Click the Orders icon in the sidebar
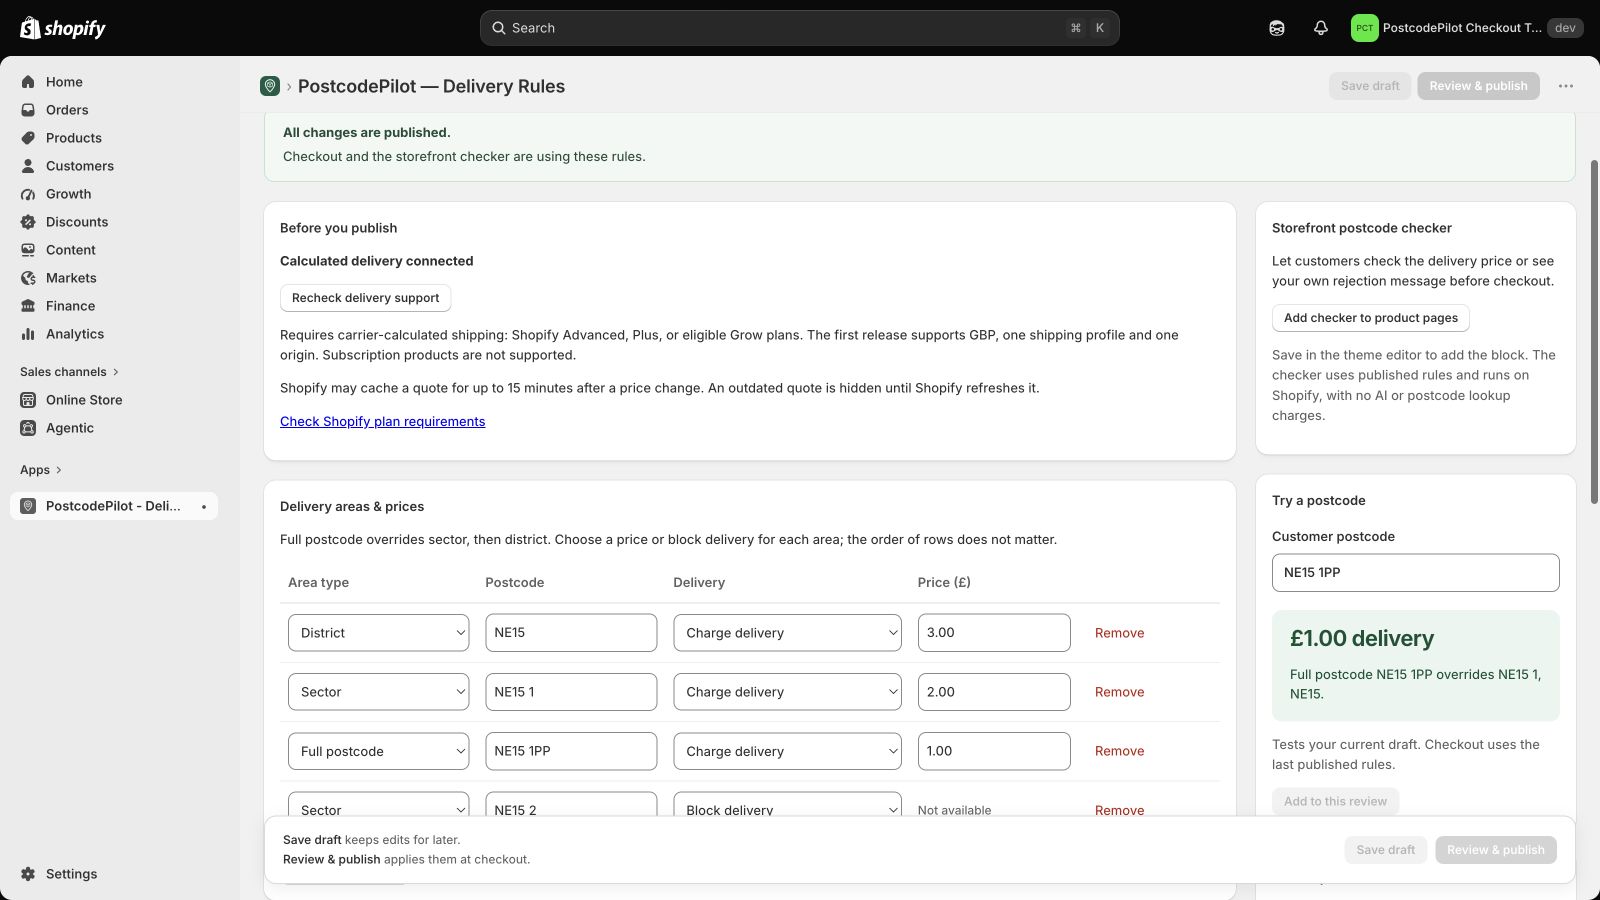The image size is (1600, 900). tap(28, 110)
